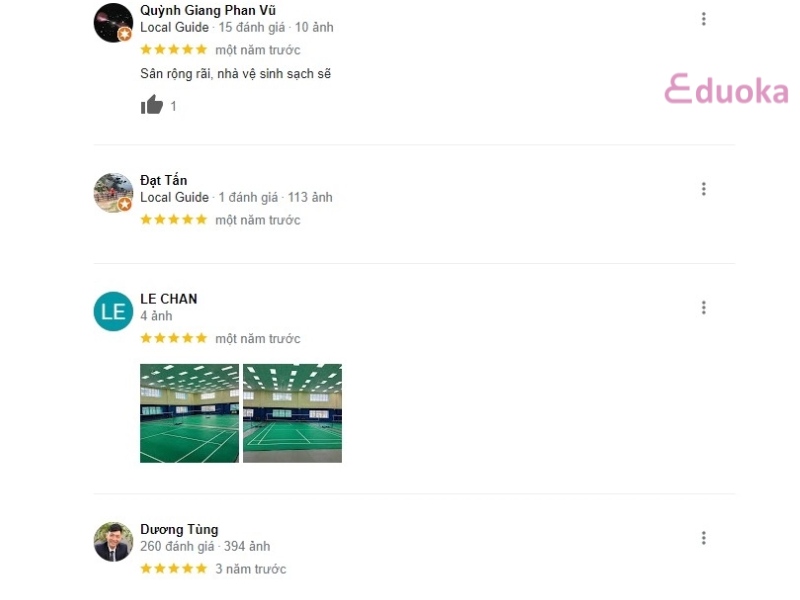800x600 pixels.
Task: Click "Local Guide · 15 đánh giá" text
Action: [213, 28]
